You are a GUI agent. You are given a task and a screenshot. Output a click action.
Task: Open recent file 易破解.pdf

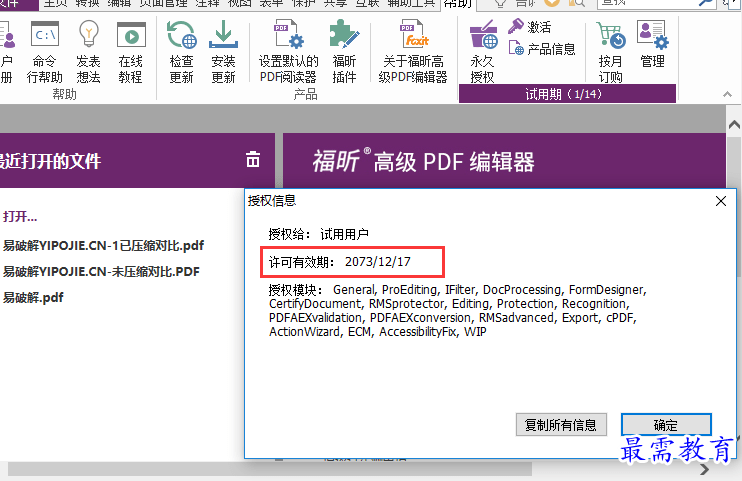33,297
